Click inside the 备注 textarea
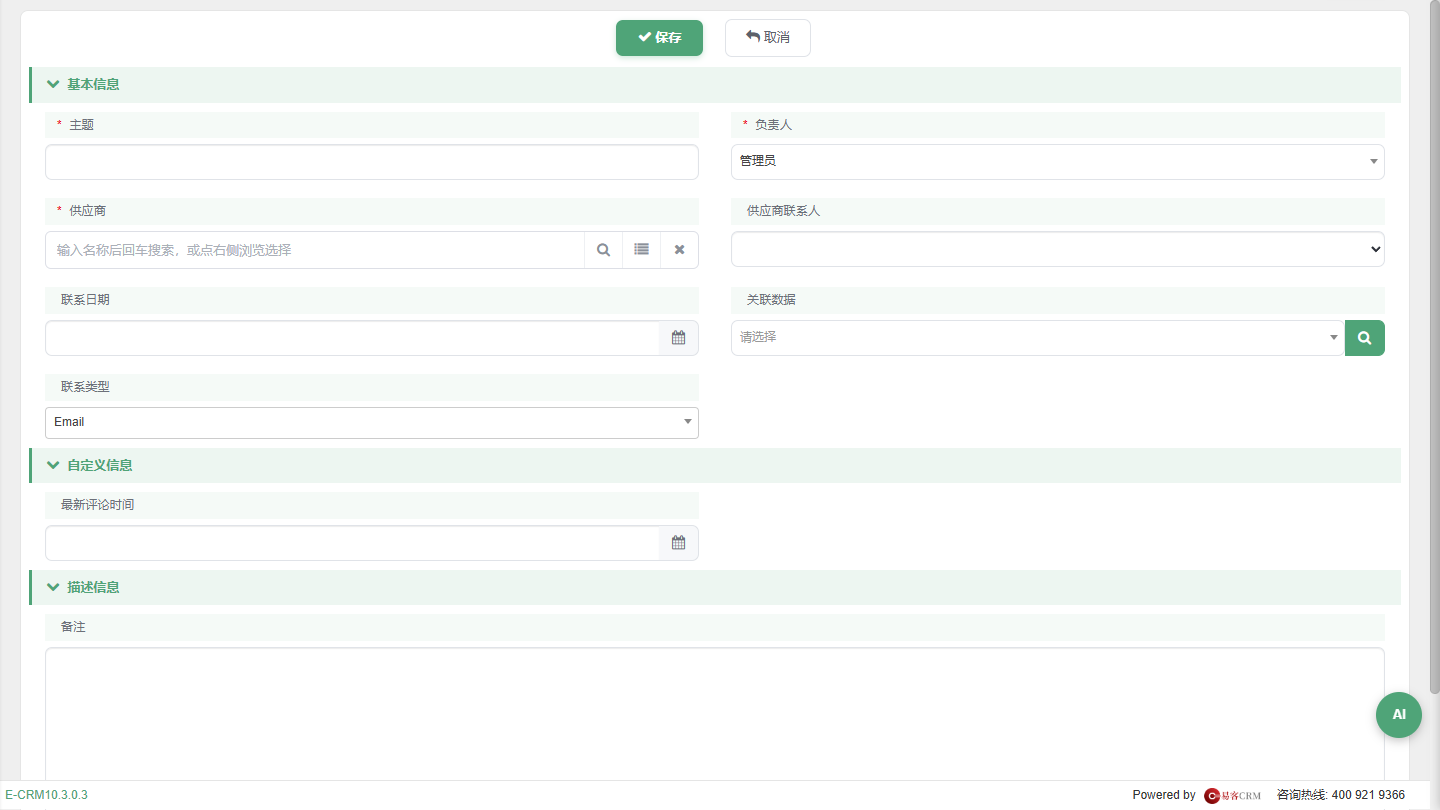1440x810 pixels. pyautogui.click(x=714, y=714)
